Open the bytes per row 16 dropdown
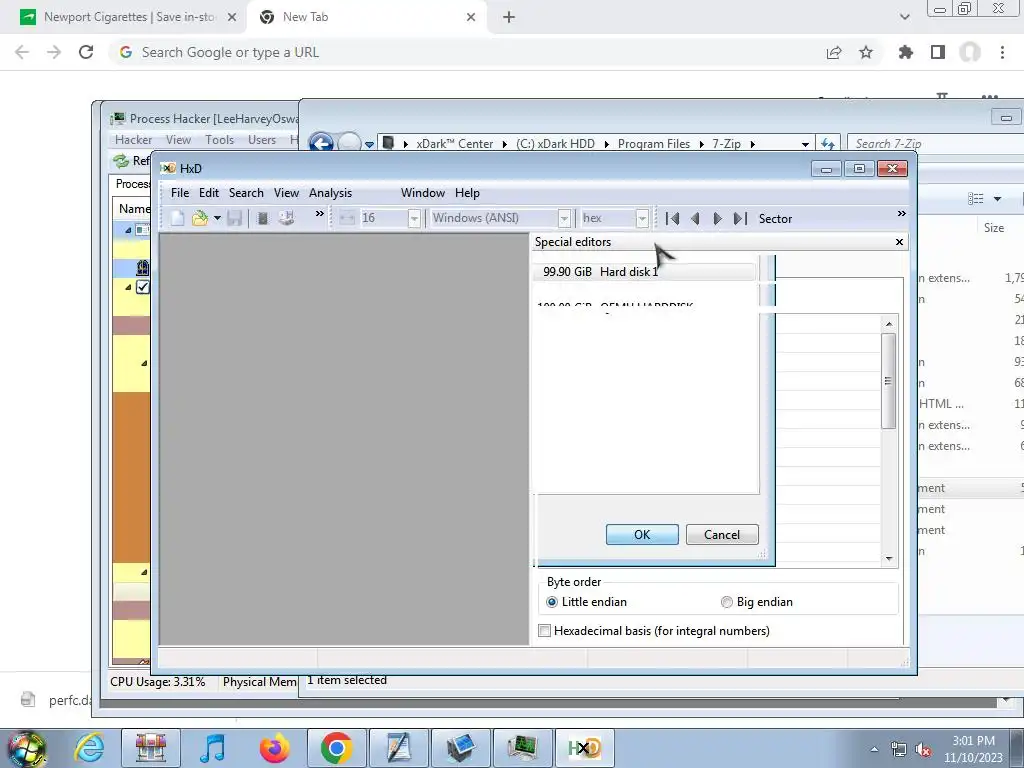This screenshot has height=768, width=1024. [x=414, y=218]
